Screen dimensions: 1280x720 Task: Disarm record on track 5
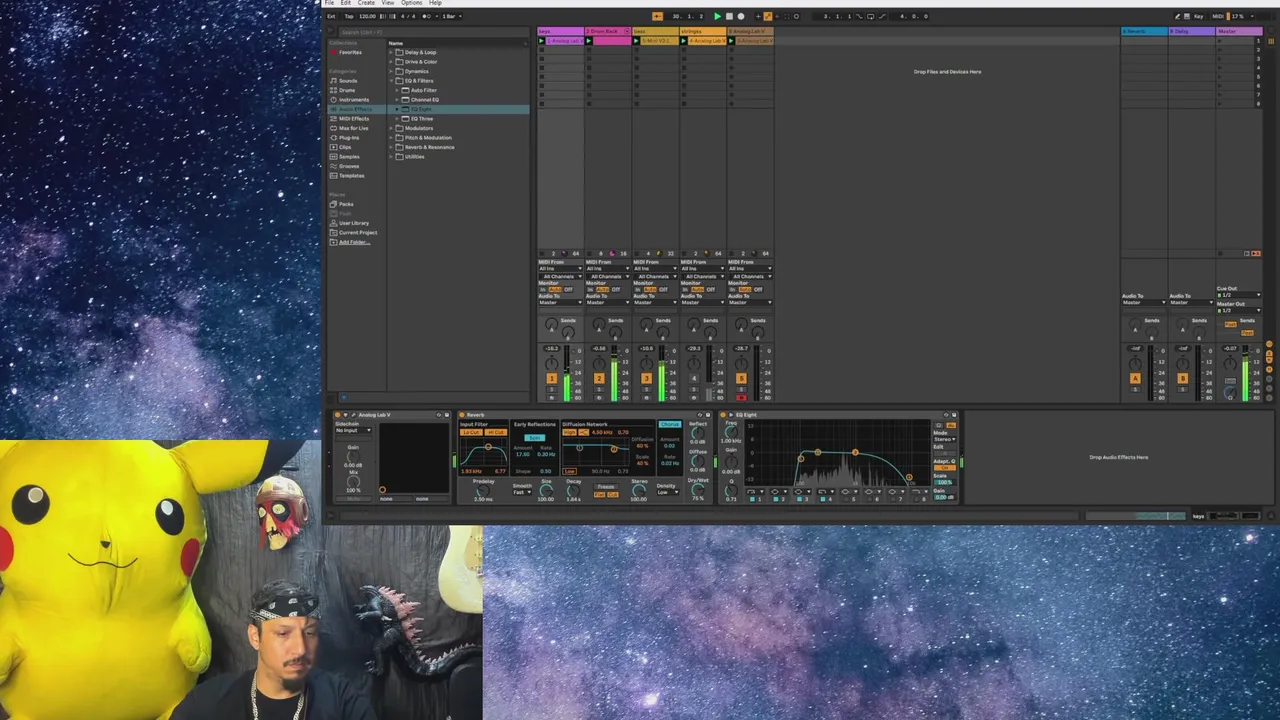click(x=741, y=397)
